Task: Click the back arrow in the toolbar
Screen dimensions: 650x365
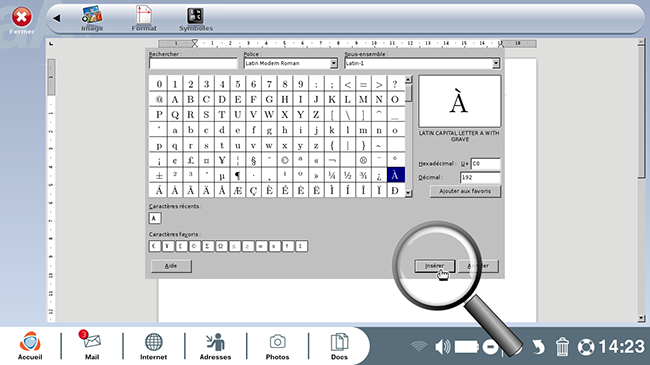Action: click(x=57, y=18)
